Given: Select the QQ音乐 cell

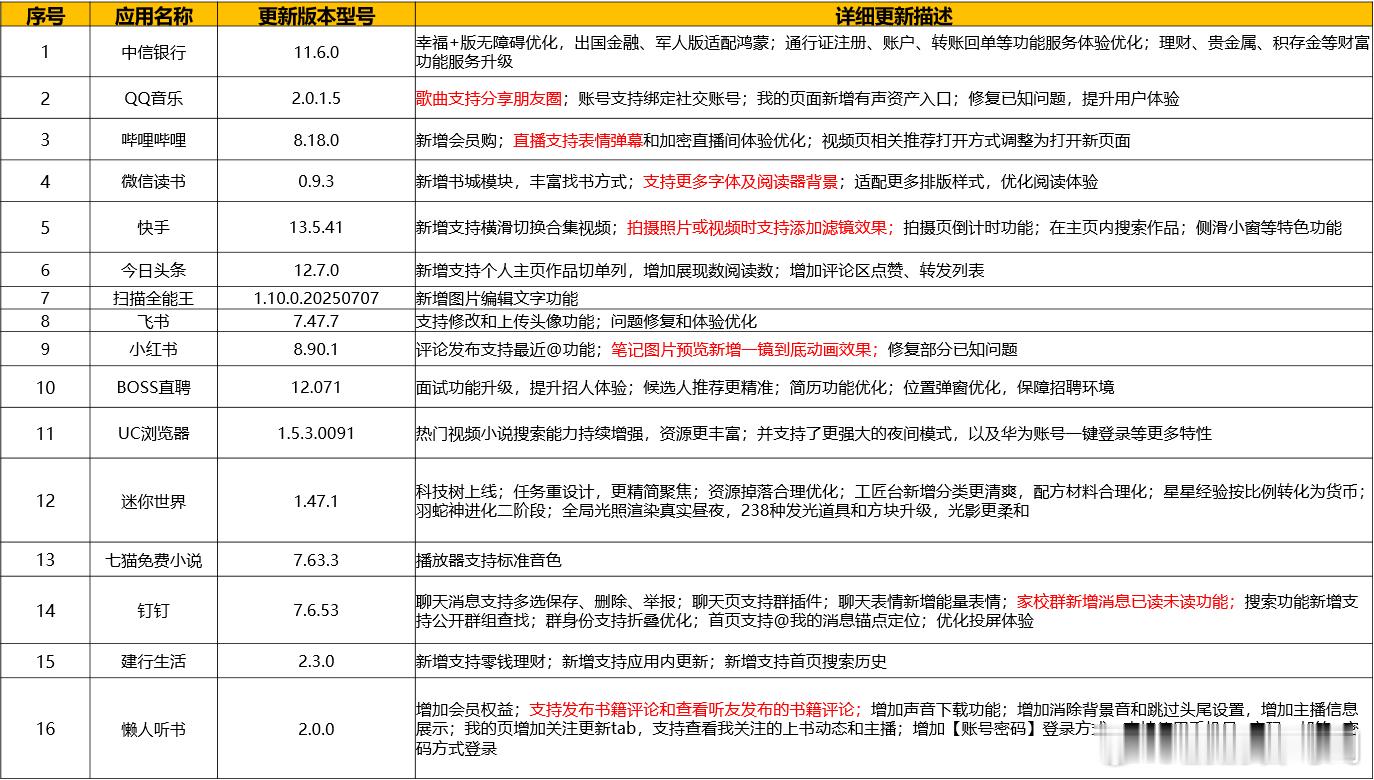Looking at the screenshot, I should coord(153,99).
